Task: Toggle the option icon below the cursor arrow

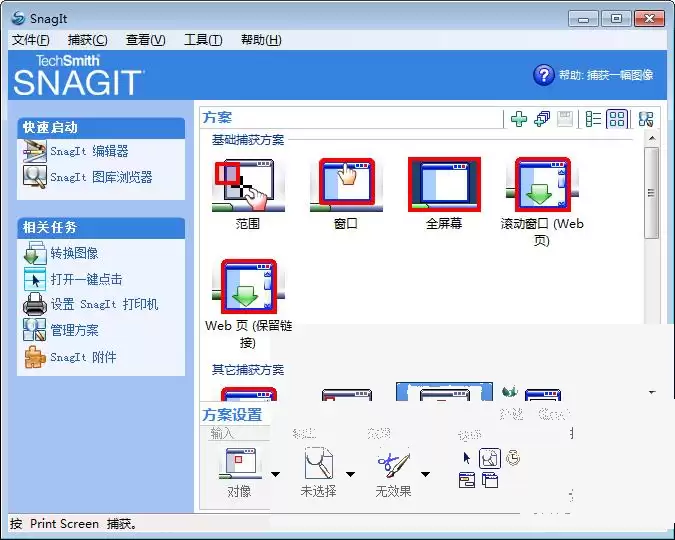Action: pos(467,480)
